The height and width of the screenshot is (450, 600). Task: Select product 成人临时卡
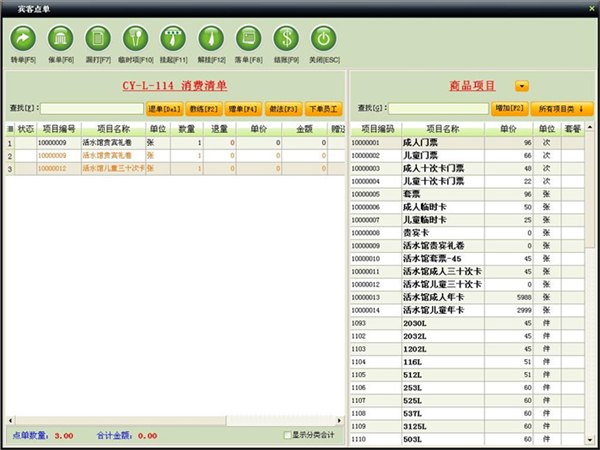(x=467, y=207)
